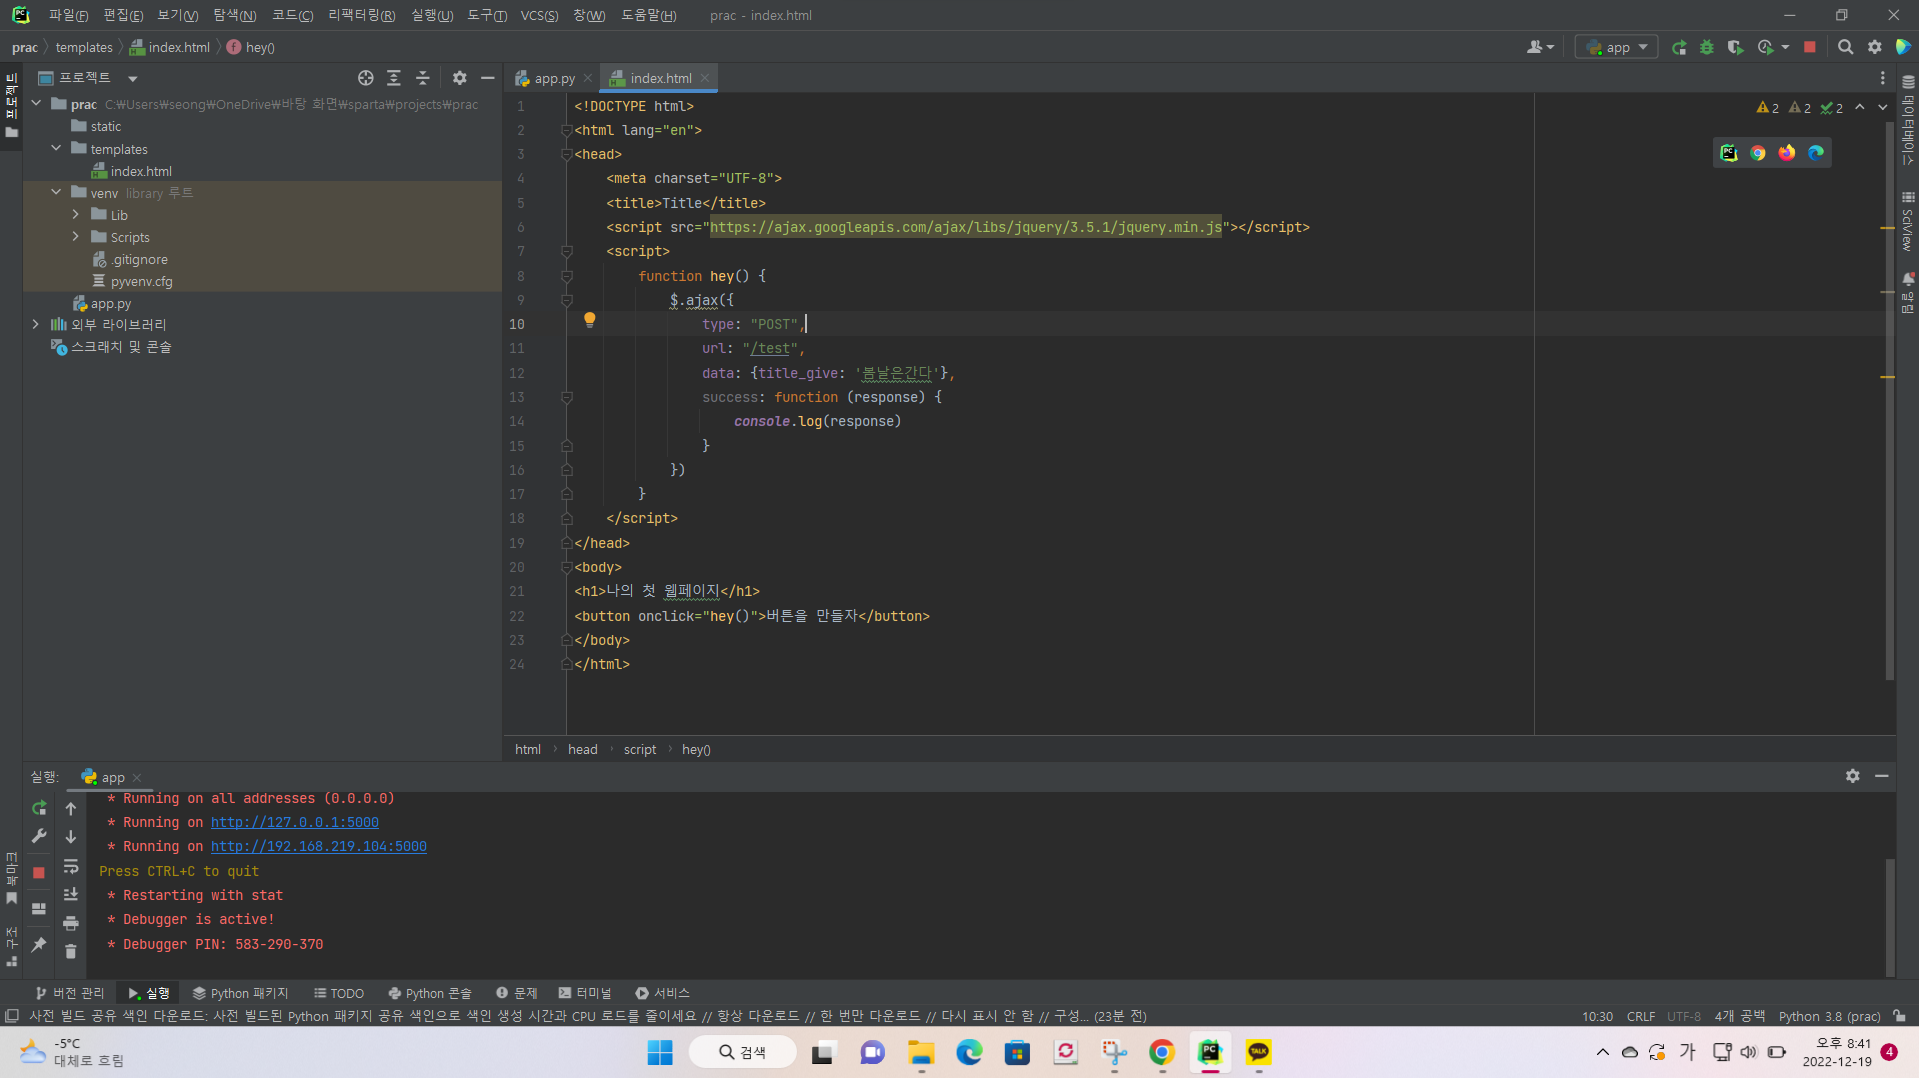Open the Windows Start menu
The width and height of the screenshot is (1919, 1078).
pyautogui.click(x=660, y=1052)
